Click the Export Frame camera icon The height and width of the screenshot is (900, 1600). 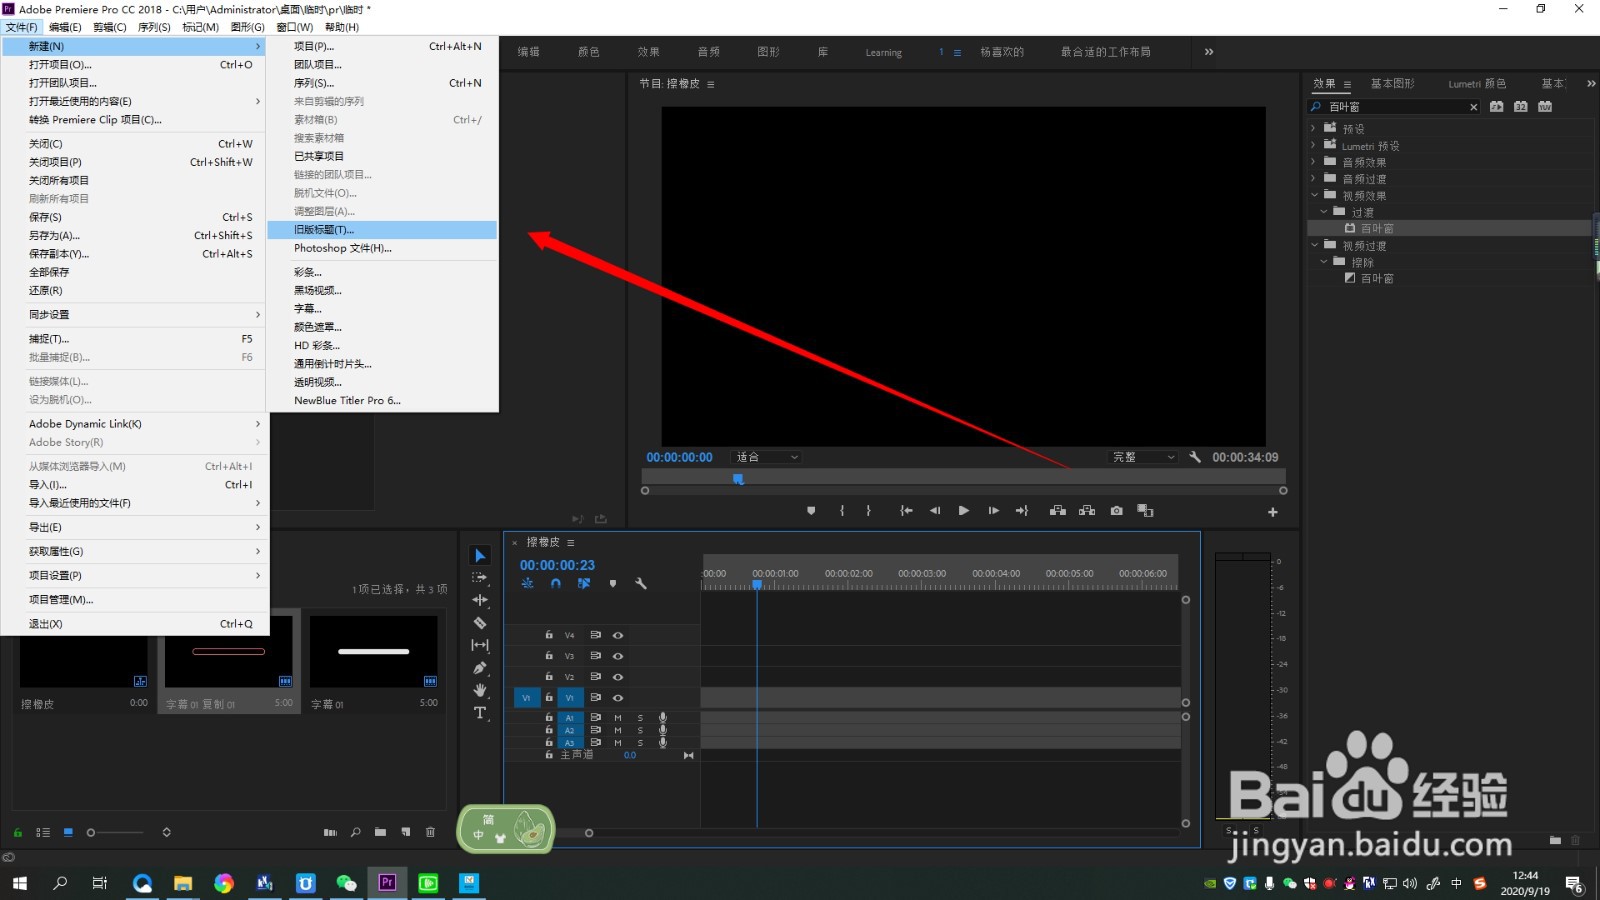point(1116,511)
